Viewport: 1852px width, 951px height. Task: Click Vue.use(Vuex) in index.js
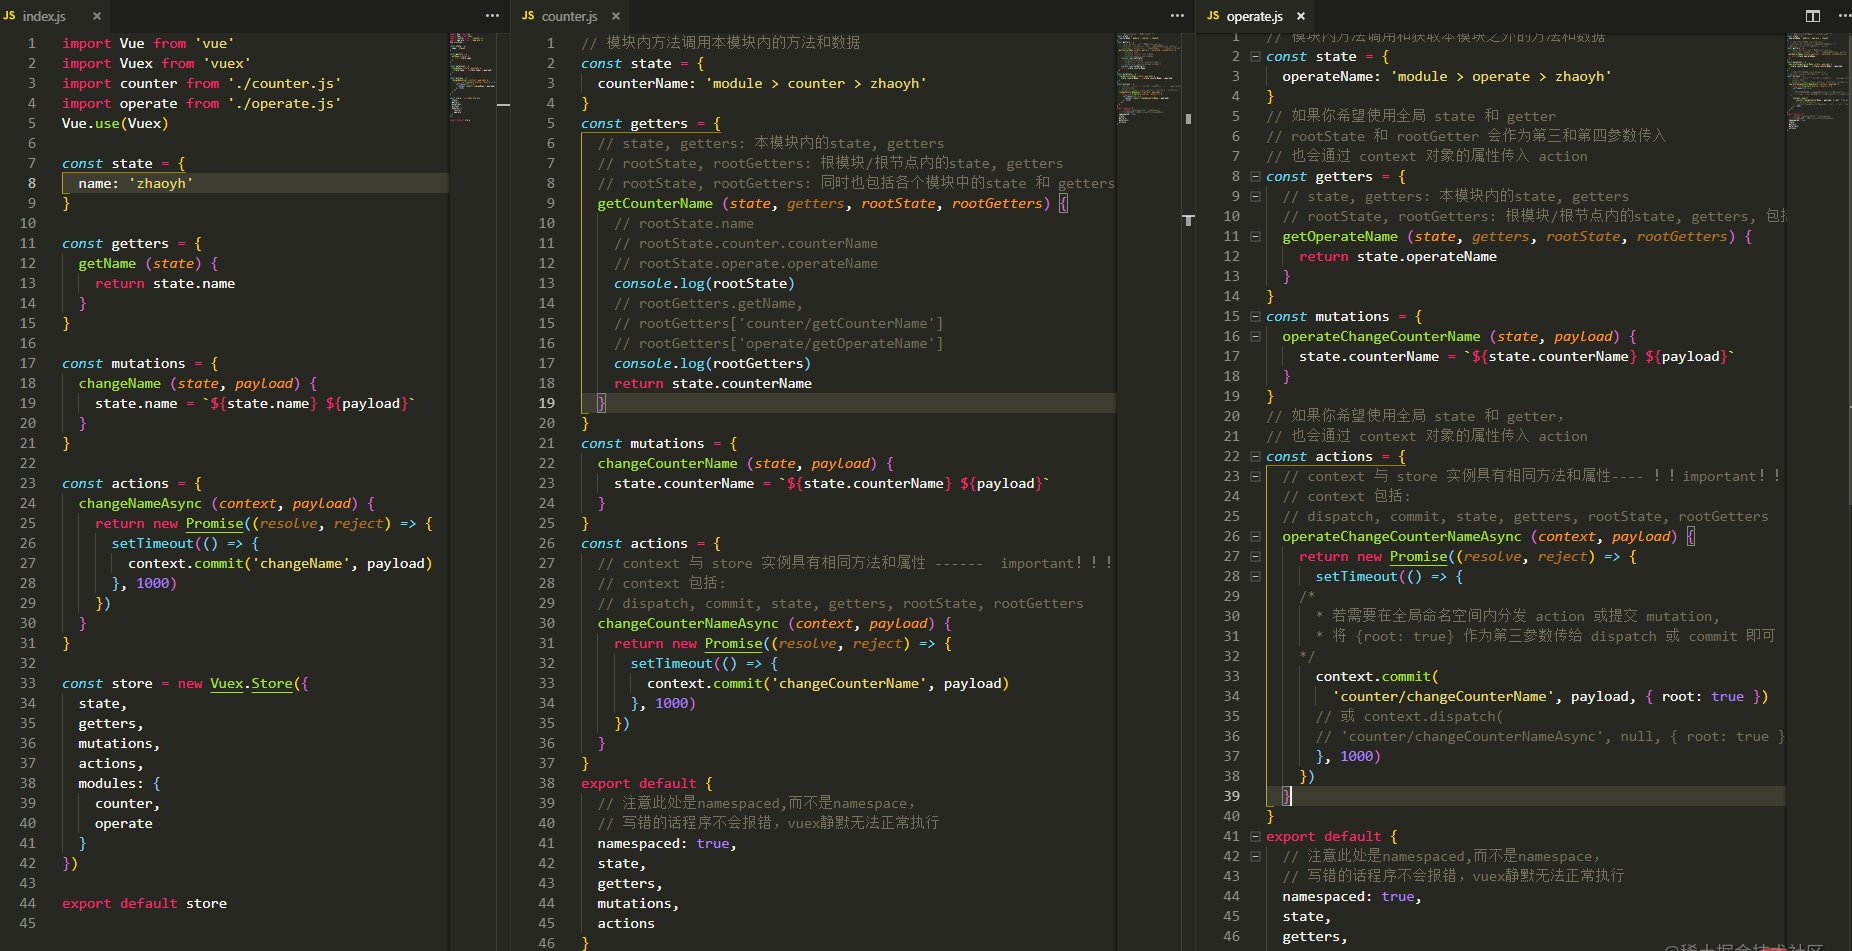point(115,123)
